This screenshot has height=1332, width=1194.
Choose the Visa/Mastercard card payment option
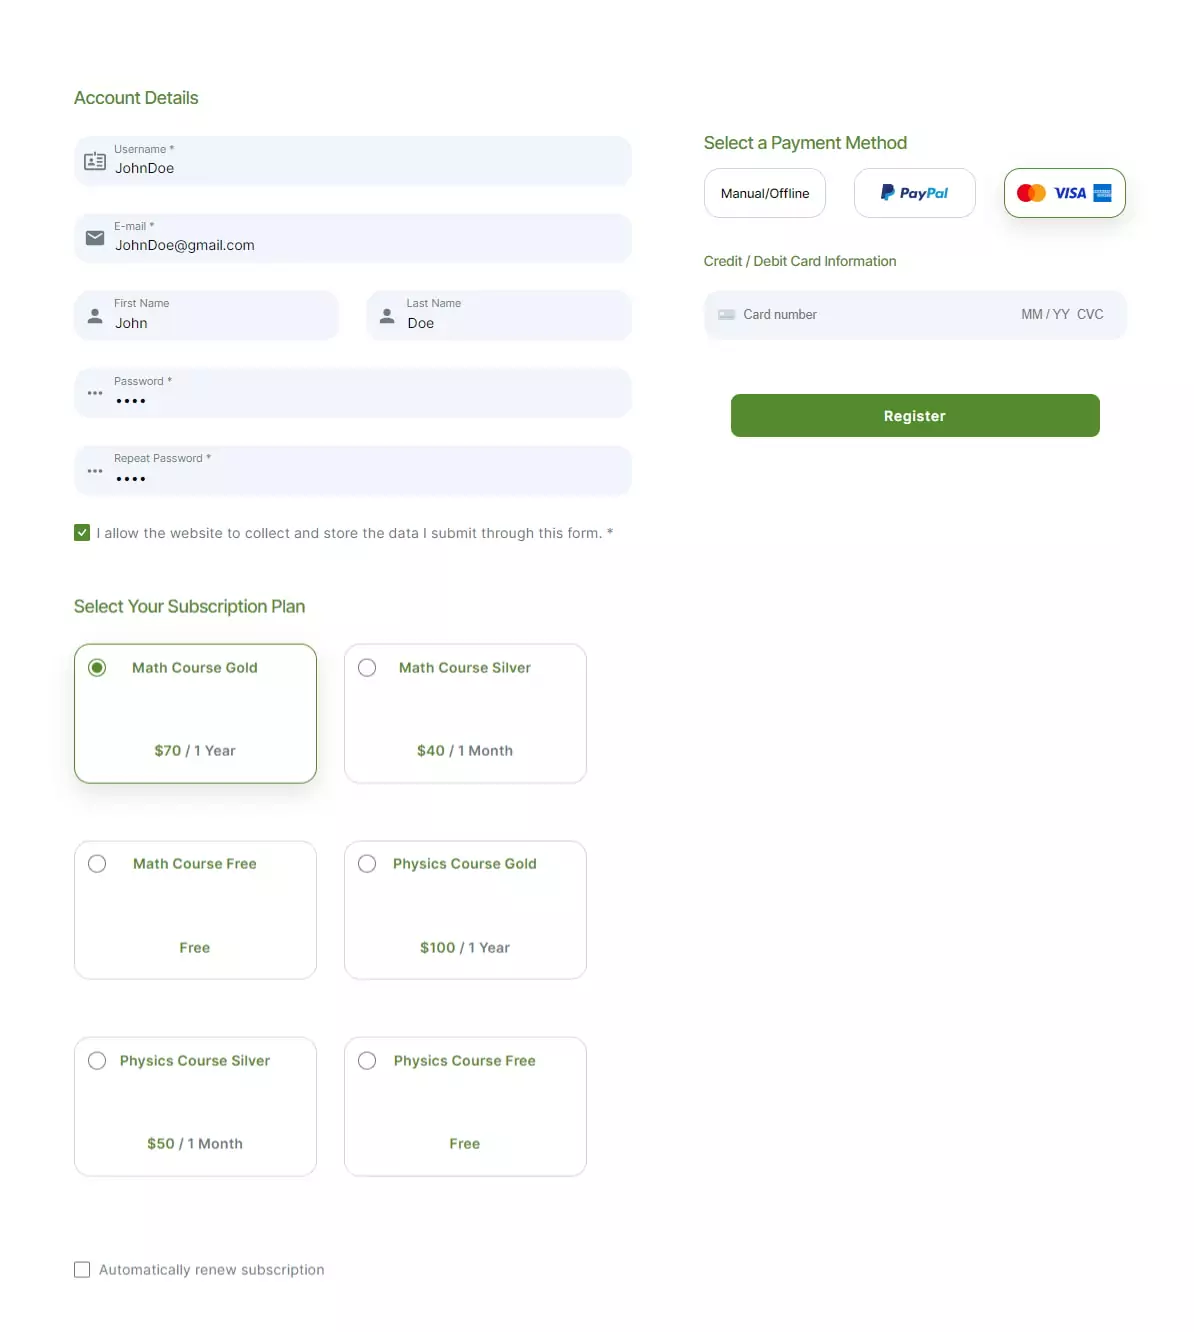point(1064,193)
